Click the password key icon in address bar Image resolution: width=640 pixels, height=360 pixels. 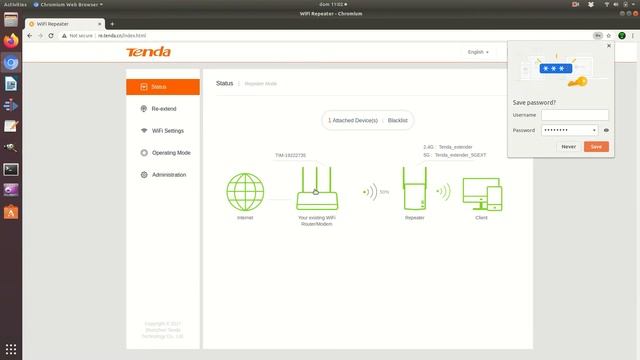coord(598,36)
